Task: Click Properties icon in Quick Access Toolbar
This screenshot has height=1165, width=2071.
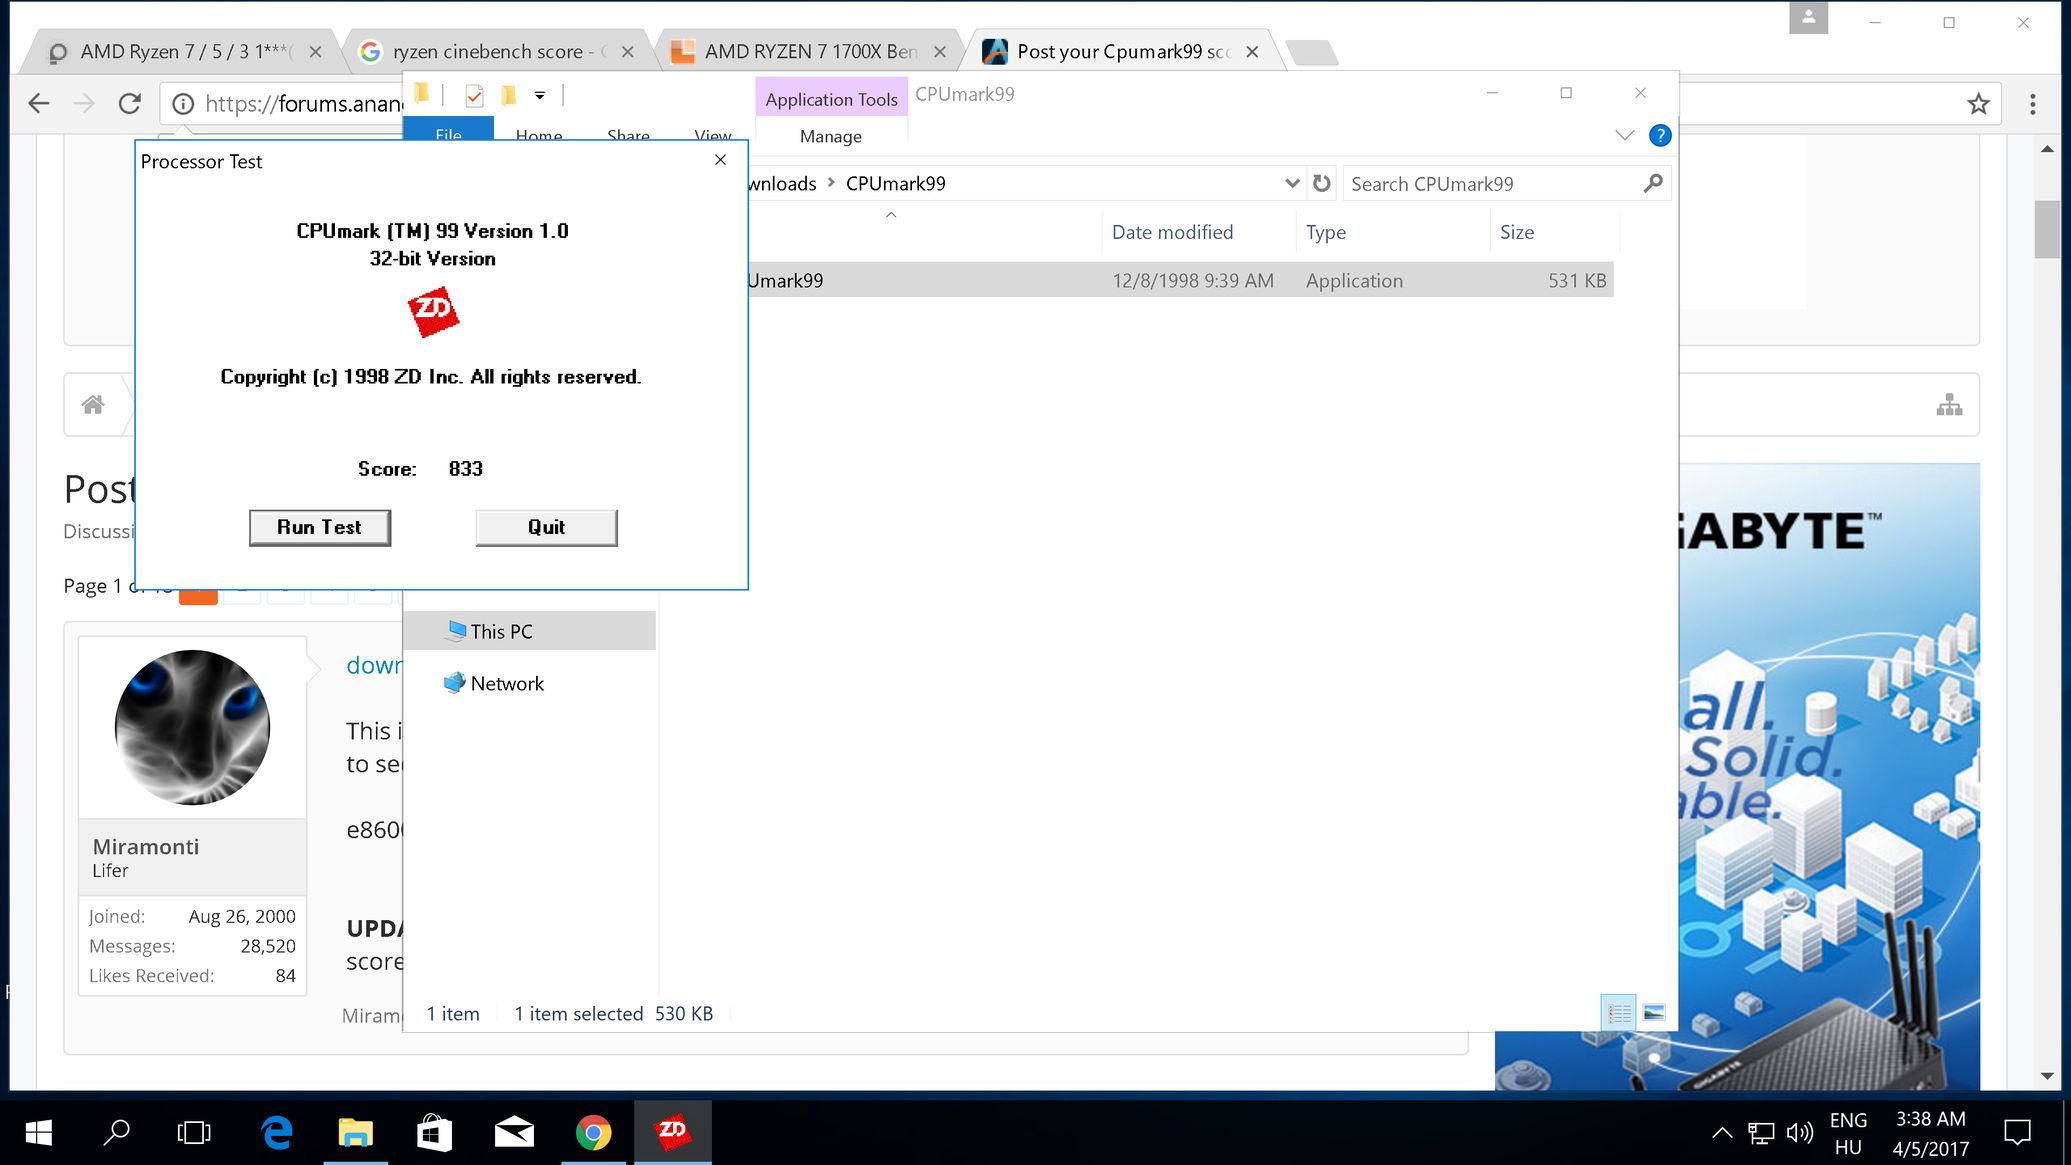Action: click(x=474, y=96)
